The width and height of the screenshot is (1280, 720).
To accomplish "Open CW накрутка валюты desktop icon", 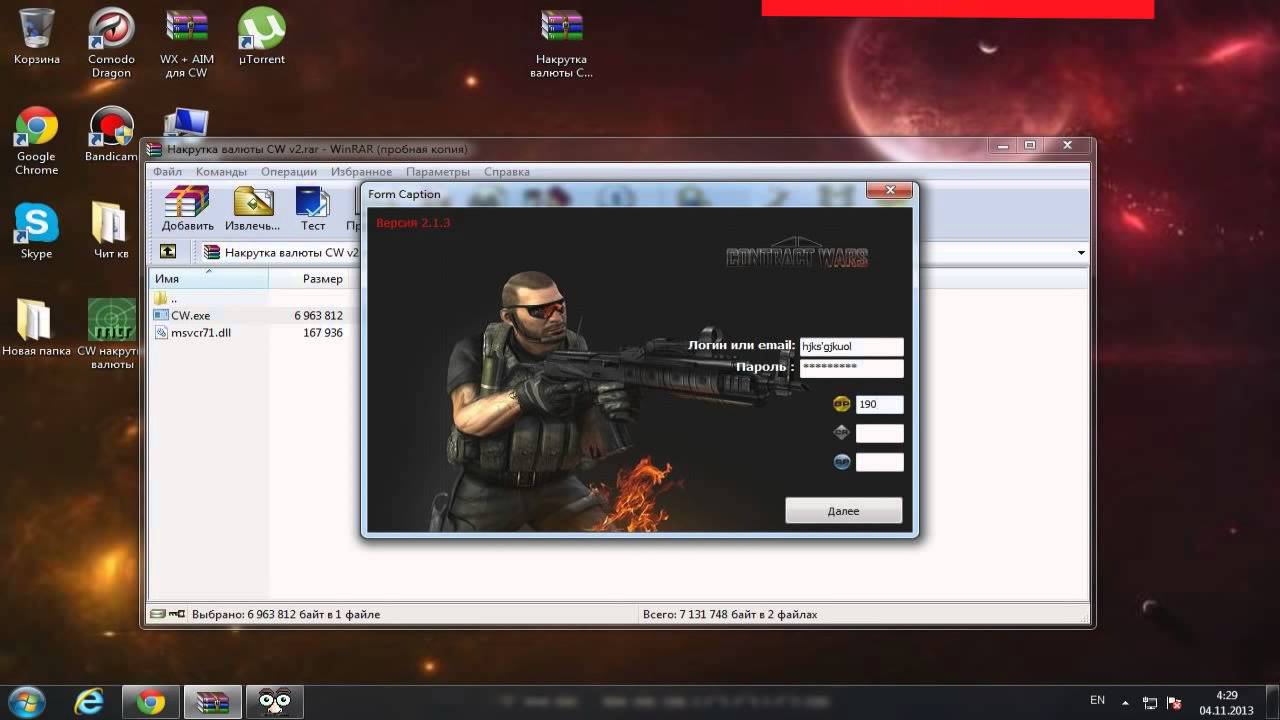I will click(111, 335).
